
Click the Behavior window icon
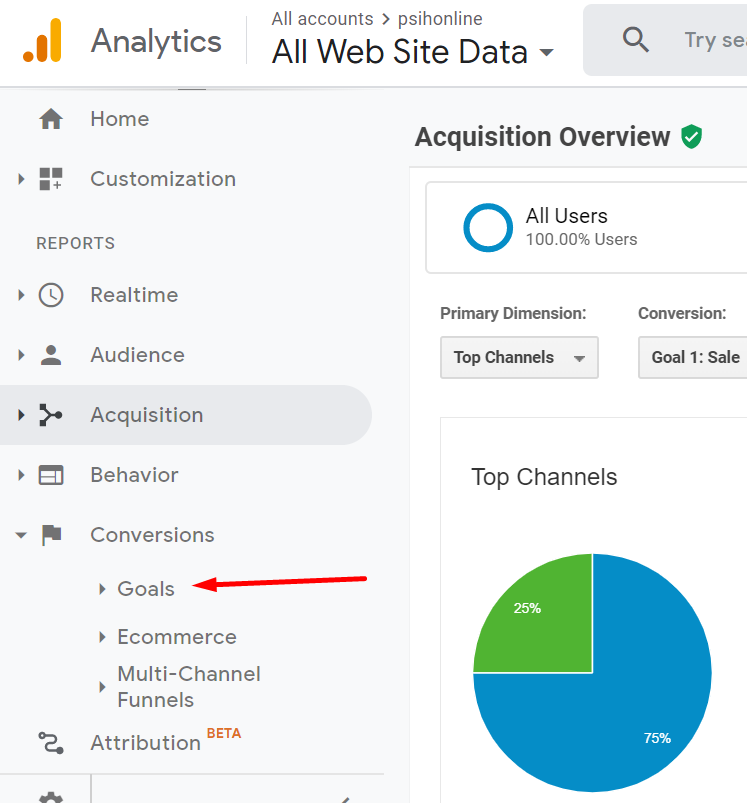pos(51,475)
